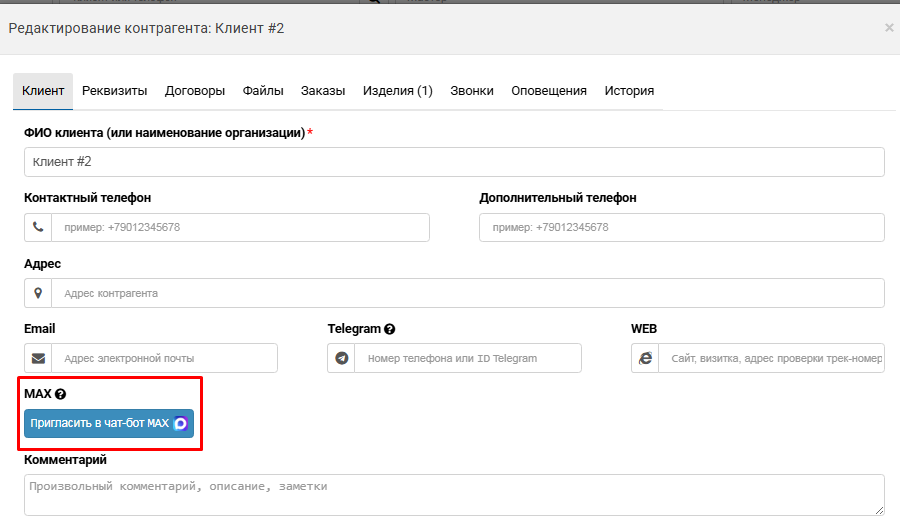Open the Договоры tab

click(195, 91)
